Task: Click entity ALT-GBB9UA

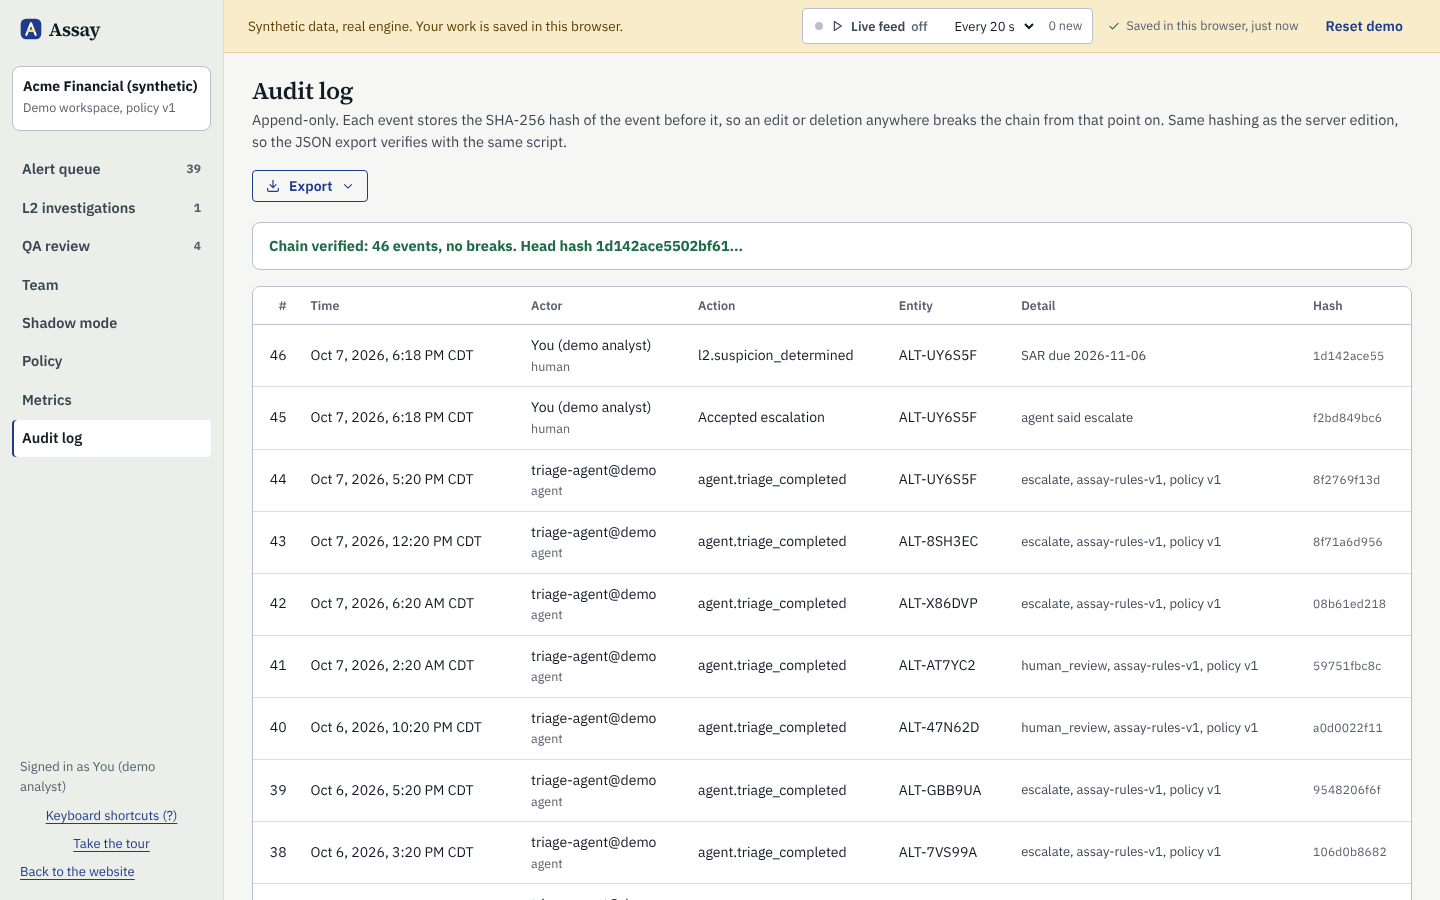Action: click(940, 790)
